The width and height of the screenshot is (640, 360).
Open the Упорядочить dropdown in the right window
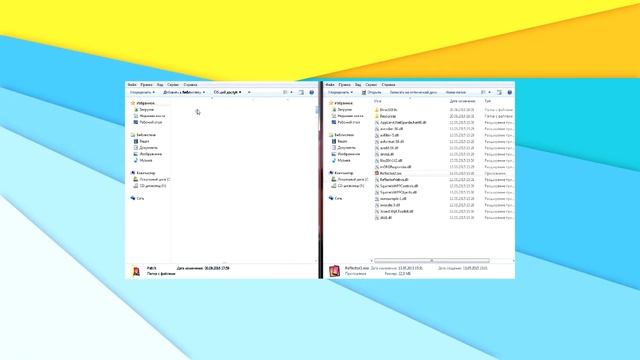click(340, 93)
